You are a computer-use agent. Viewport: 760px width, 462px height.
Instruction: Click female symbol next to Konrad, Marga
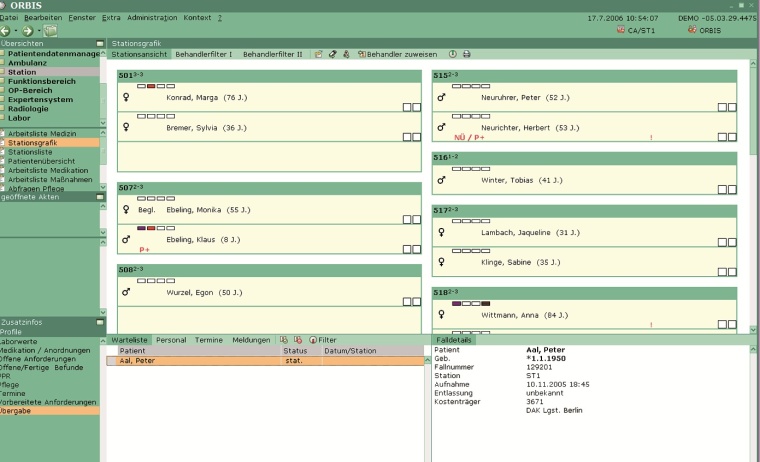(126, 98)
